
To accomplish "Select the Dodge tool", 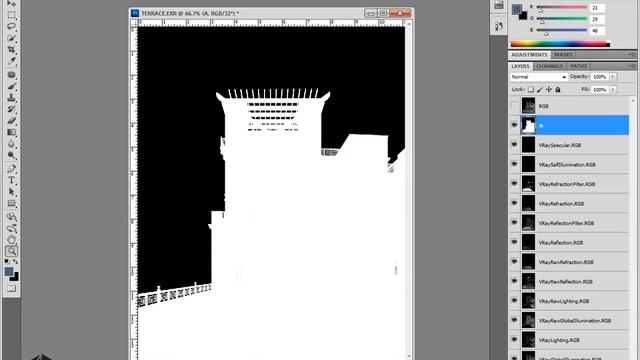I will (x=11, y=155).
